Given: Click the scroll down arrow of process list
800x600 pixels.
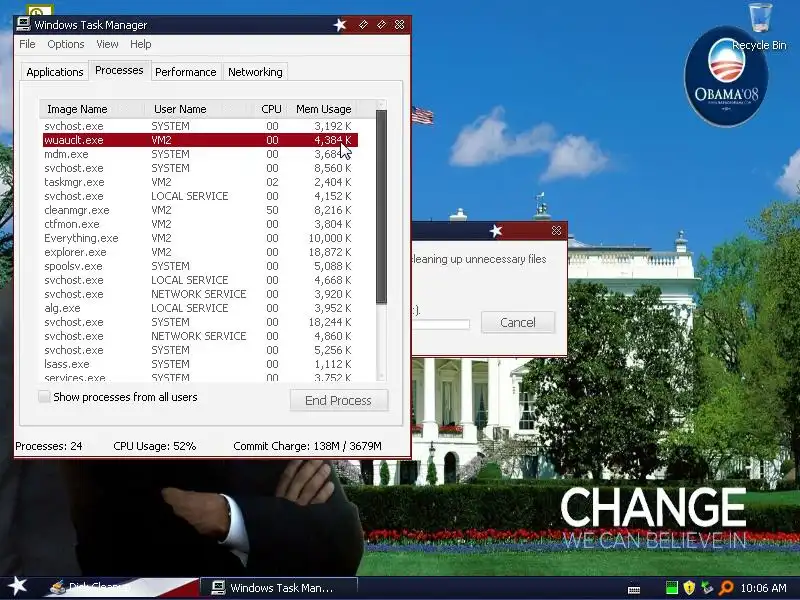Looking at the screenshot, I should pyautogui.click(x=381, y=376).
